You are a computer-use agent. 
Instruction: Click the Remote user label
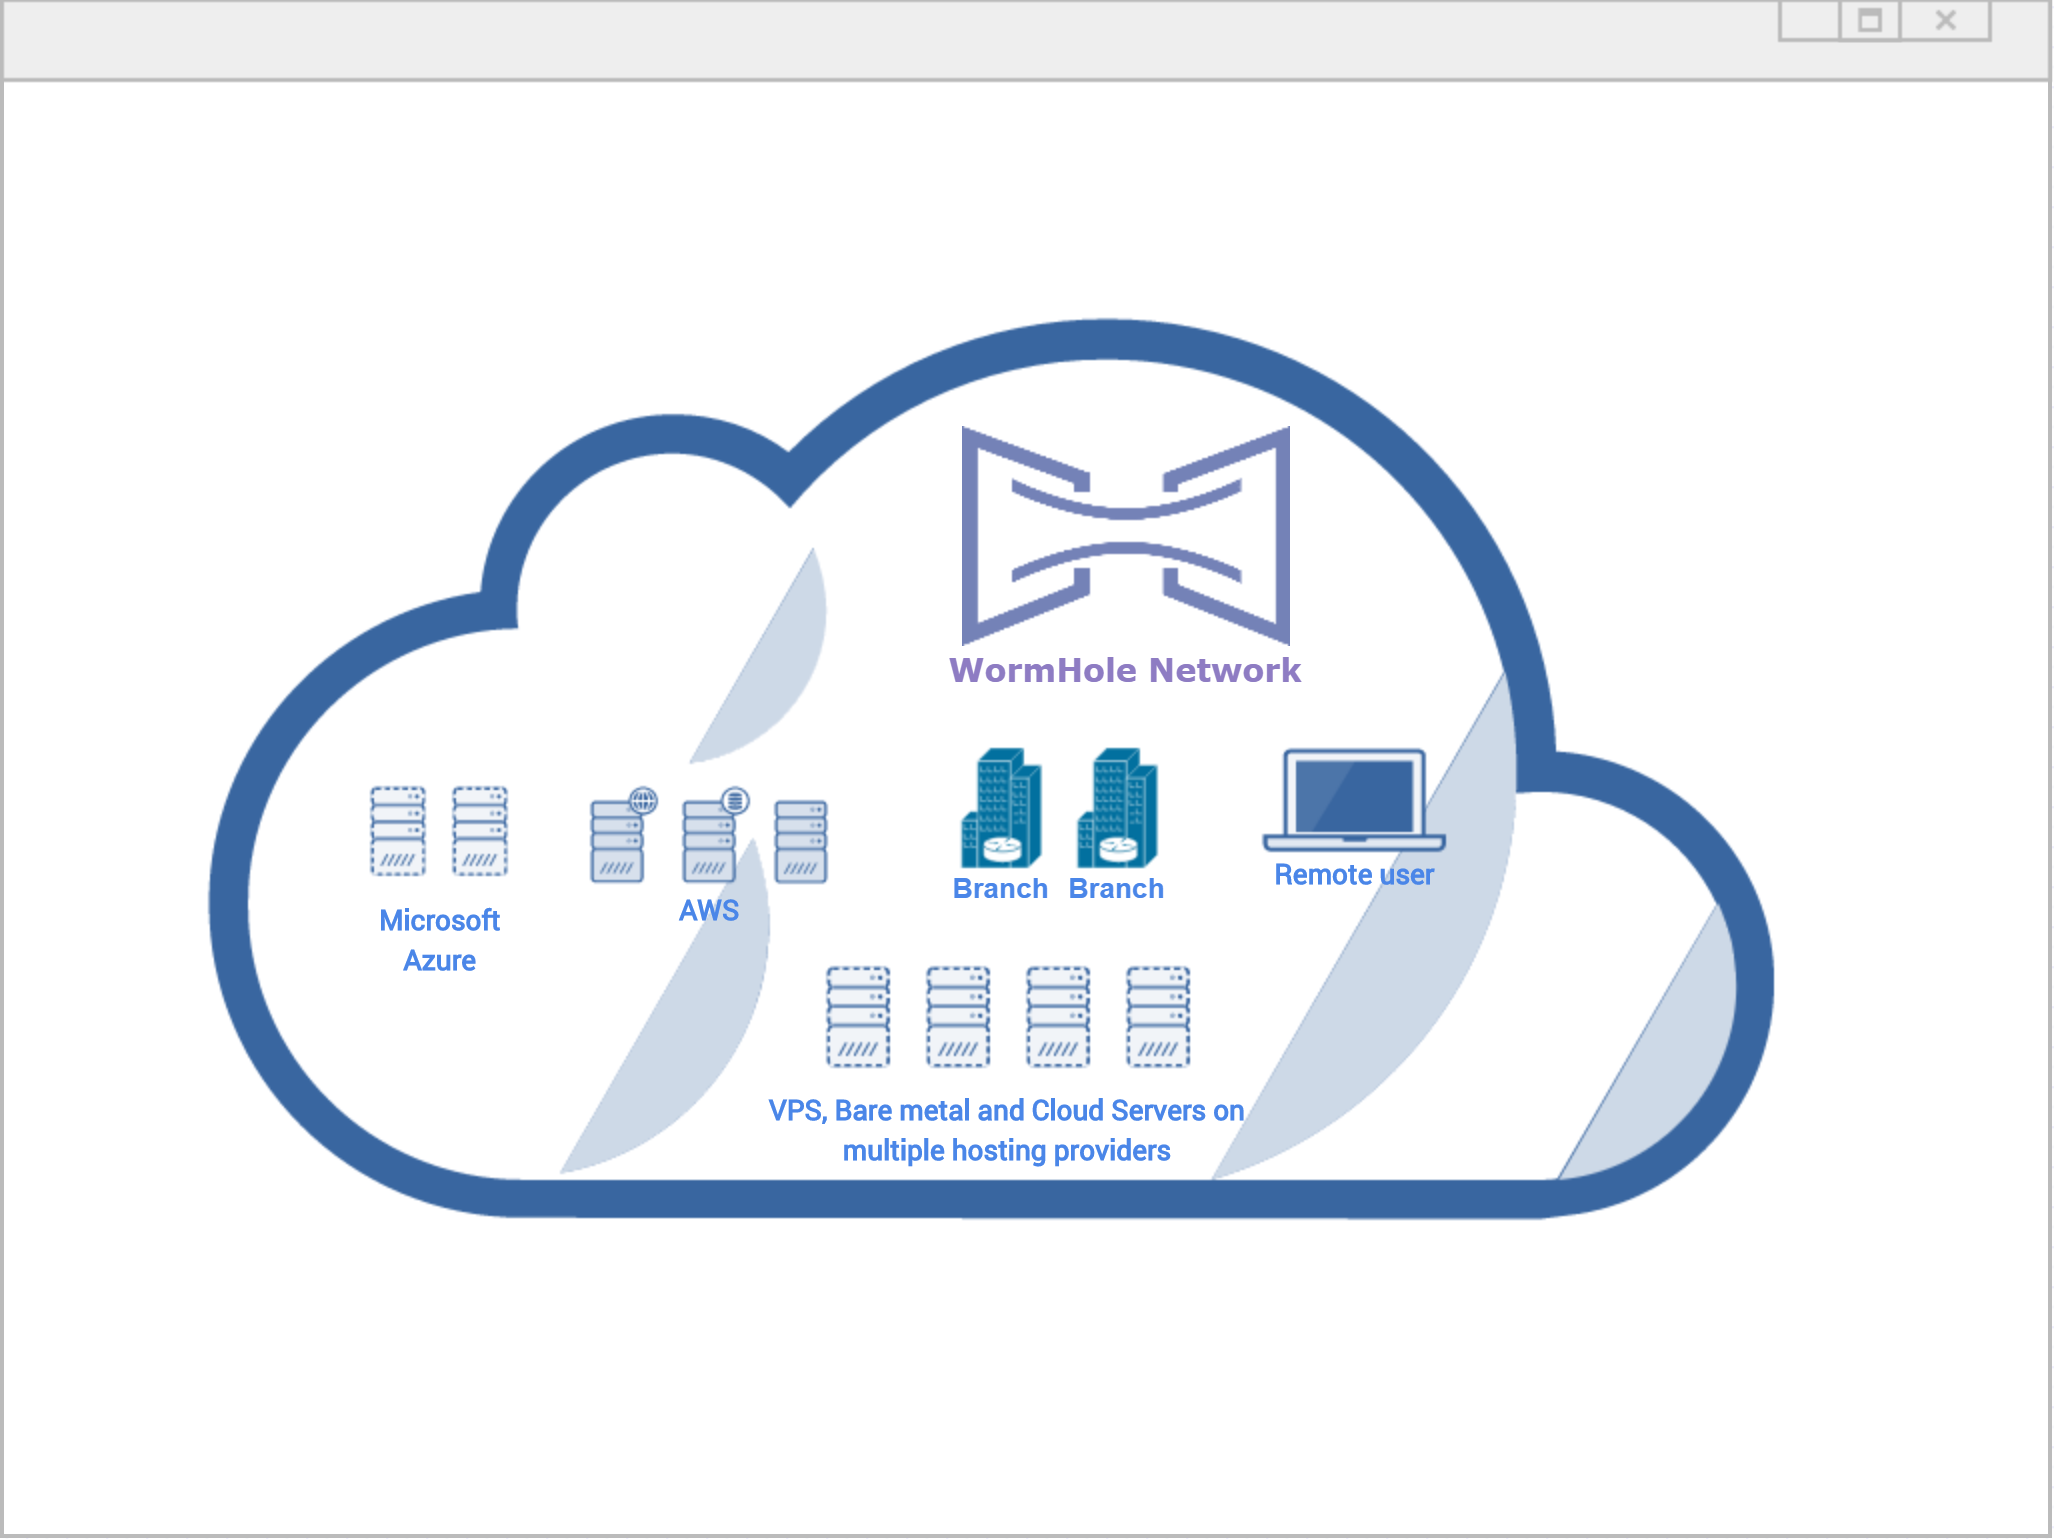pyautogui.click(x=1354, y=875)
